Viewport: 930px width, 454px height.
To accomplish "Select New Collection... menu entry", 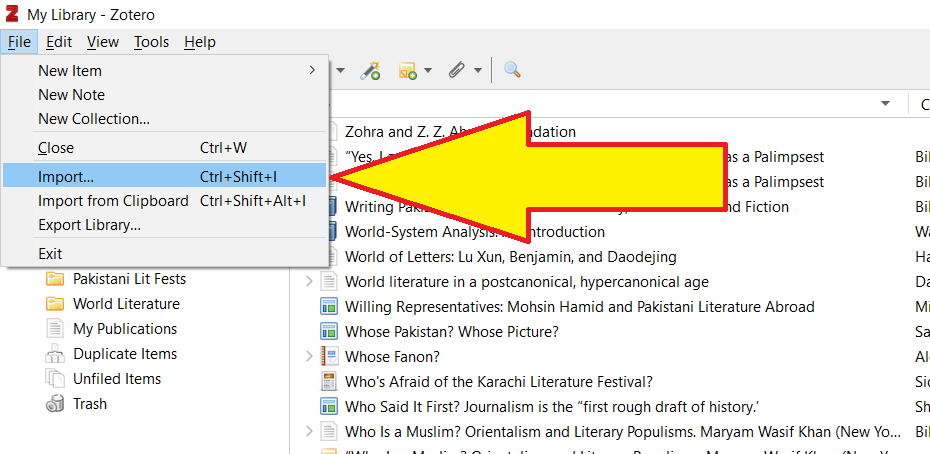I will [x=165, y=119].
